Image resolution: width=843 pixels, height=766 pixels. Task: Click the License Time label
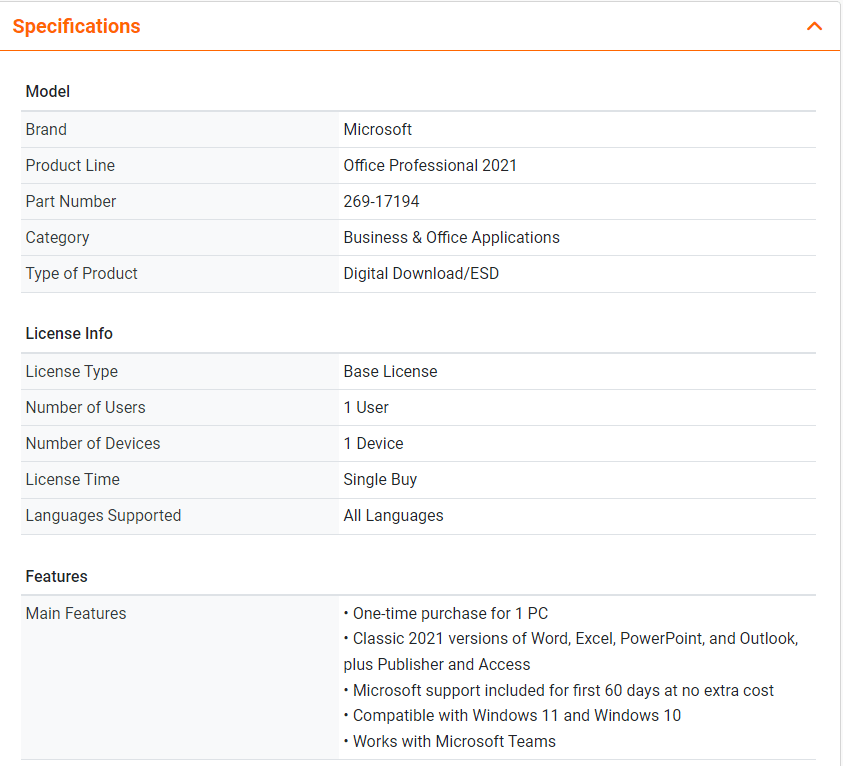pos(73,479)
